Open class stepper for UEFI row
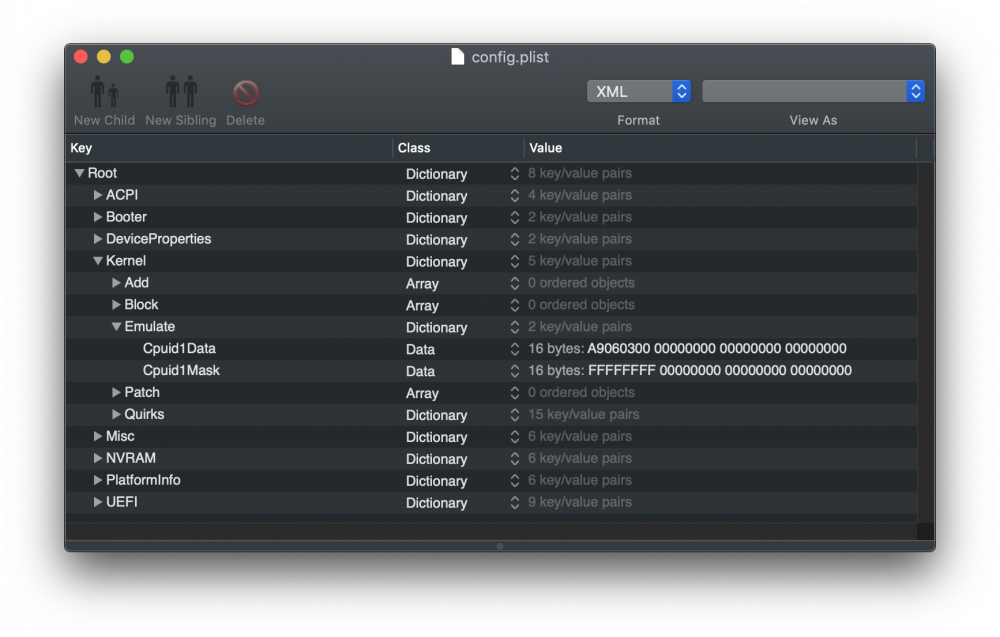This screenshot has width=1000, height=637. point(515,502)
